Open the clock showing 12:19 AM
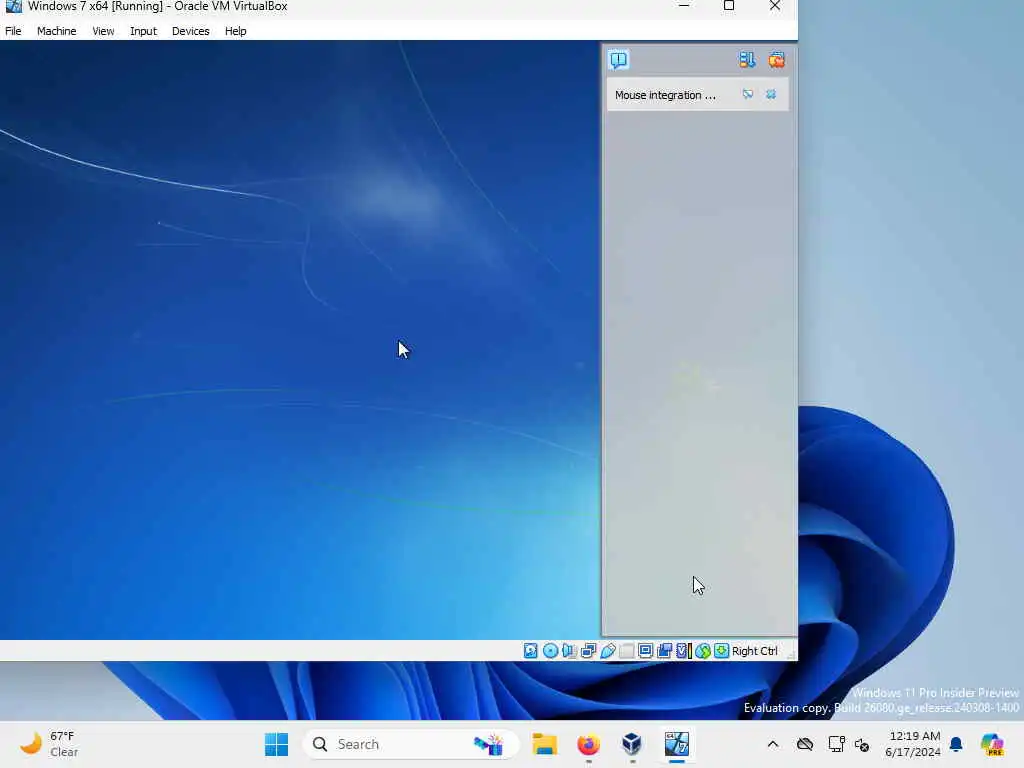This screenshot has height=768, width=1024. tap(912, 744)
